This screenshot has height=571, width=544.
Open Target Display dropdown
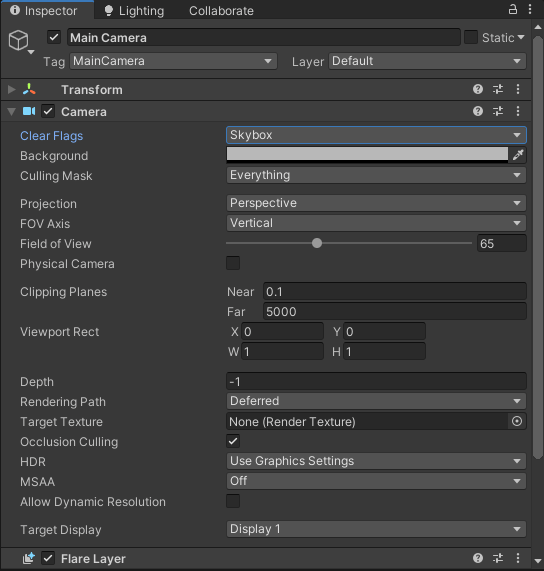[x=376, y=529]
